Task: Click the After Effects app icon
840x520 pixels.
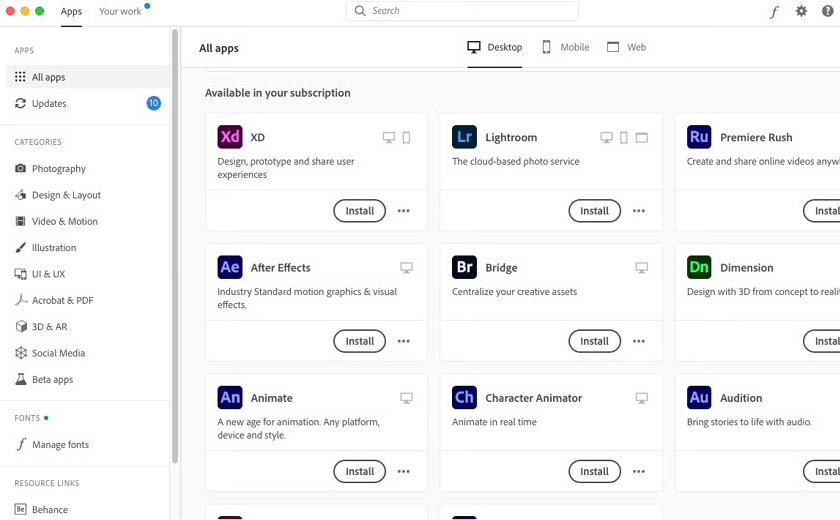Action: click(230, 267)
